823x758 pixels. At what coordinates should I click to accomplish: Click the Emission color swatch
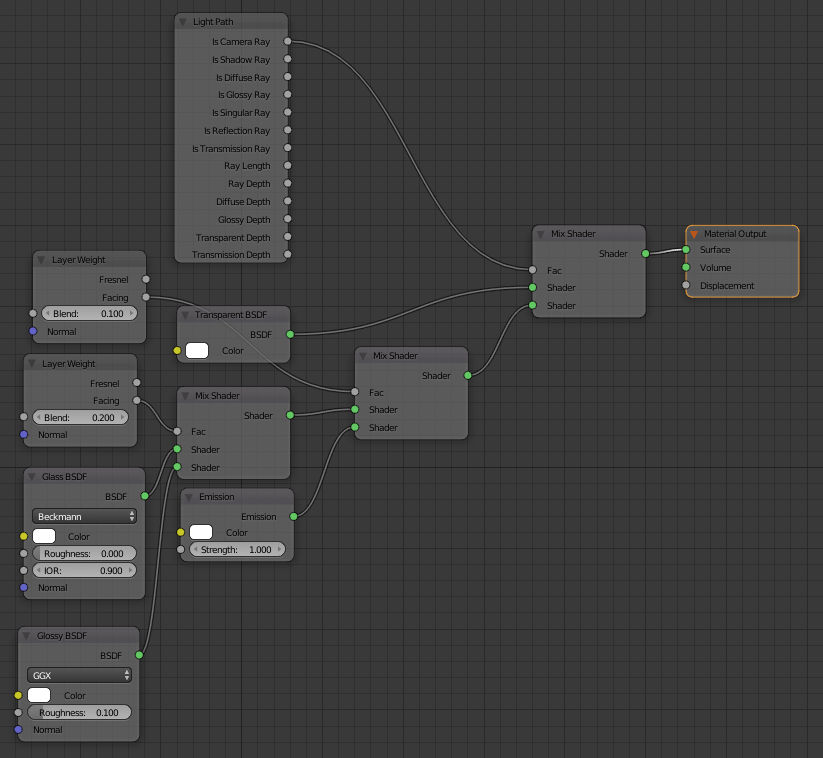click(x=201, y=532)
